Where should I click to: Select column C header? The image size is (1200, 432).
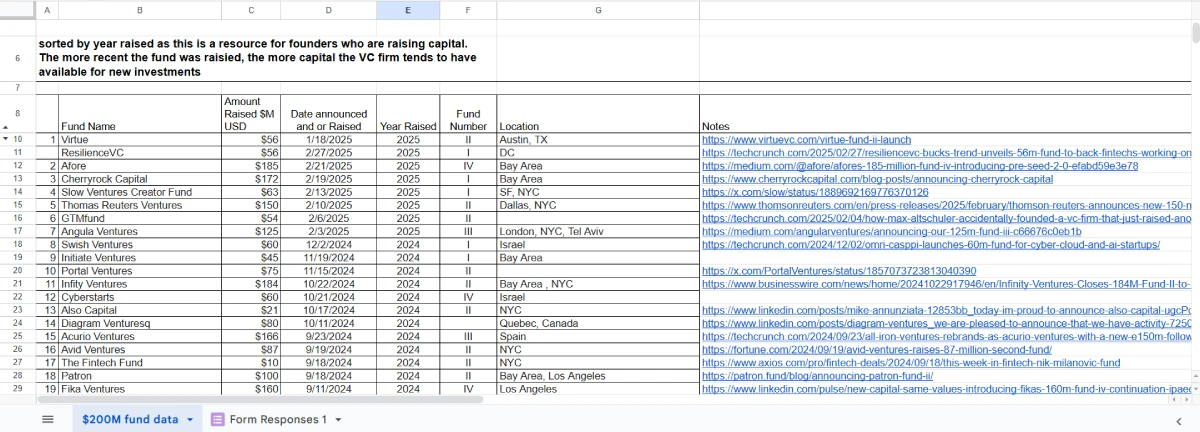coord(251,9)
